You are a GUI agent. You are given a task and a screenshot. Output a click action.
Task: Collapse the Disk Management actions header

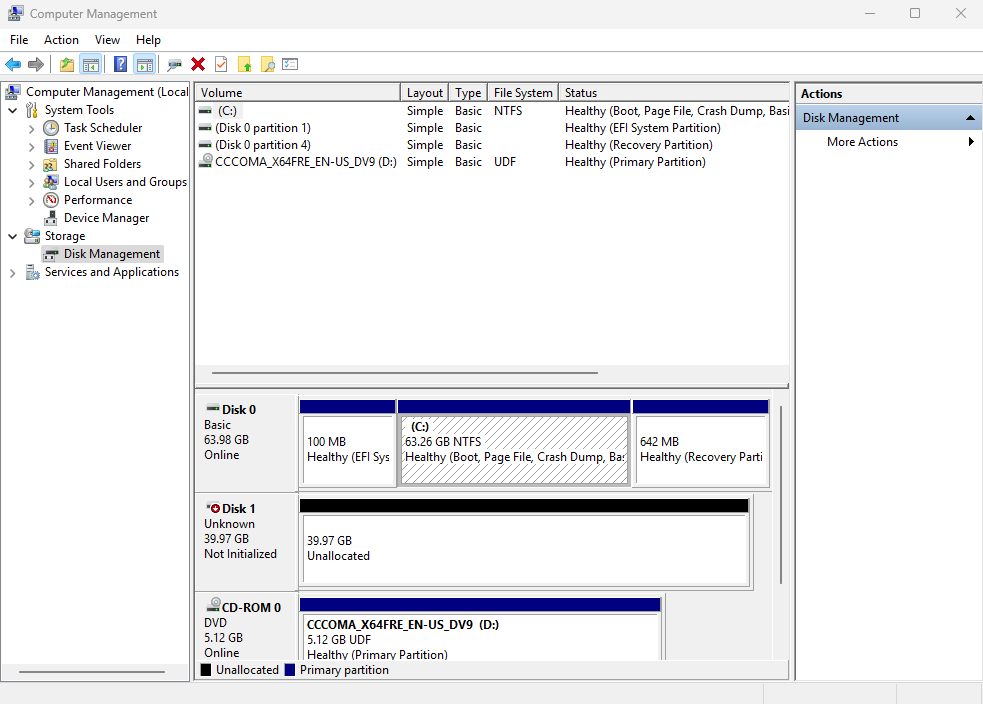click(x=969, y=118)
